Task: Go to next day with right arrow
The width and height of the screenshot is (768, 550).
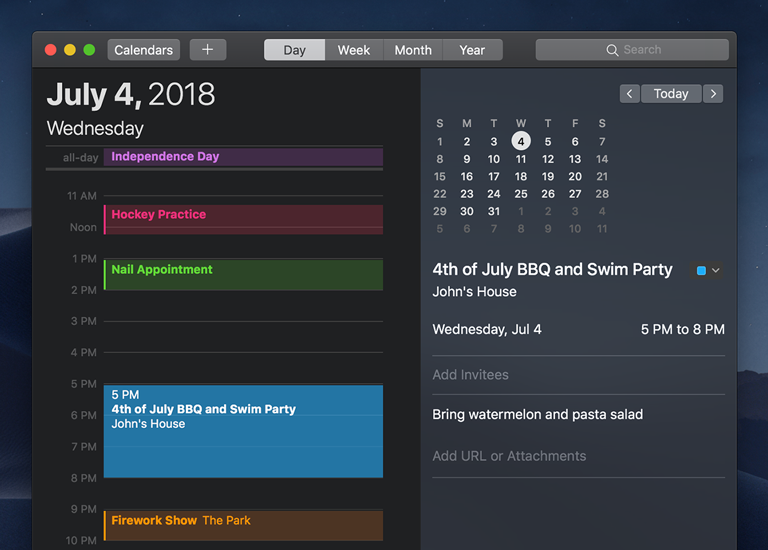Action: (713, 94)
